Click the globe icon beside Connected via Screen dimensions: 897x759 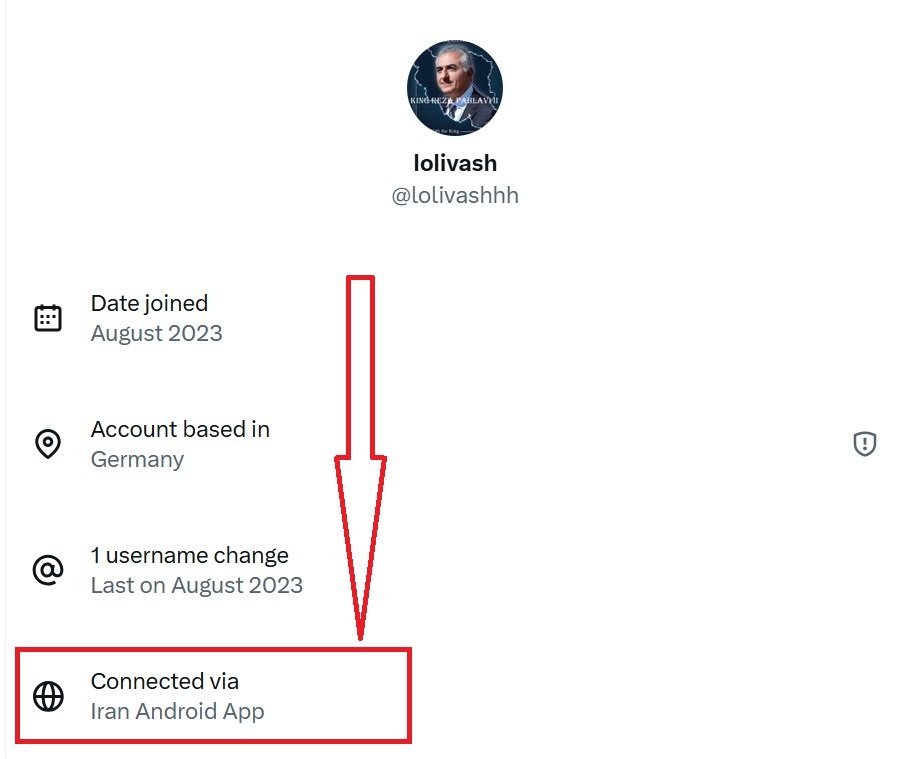point(48,696)
